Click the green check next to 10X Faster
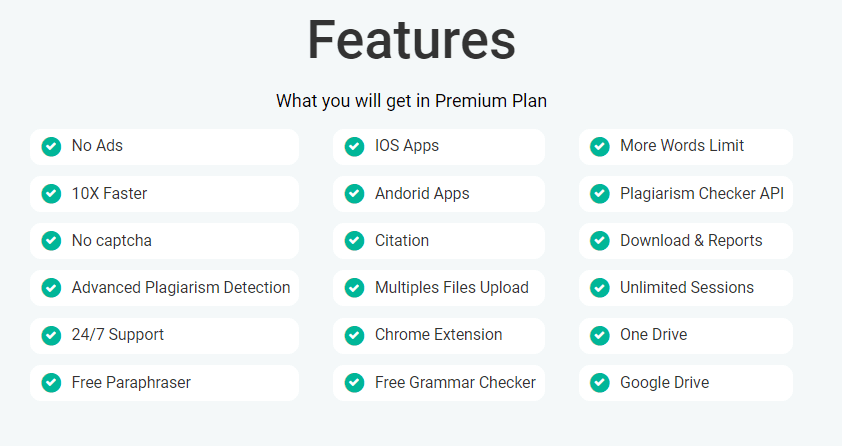The height and width of the screenshot is (446, 842). pyautogui.click(x=51, y=194)
